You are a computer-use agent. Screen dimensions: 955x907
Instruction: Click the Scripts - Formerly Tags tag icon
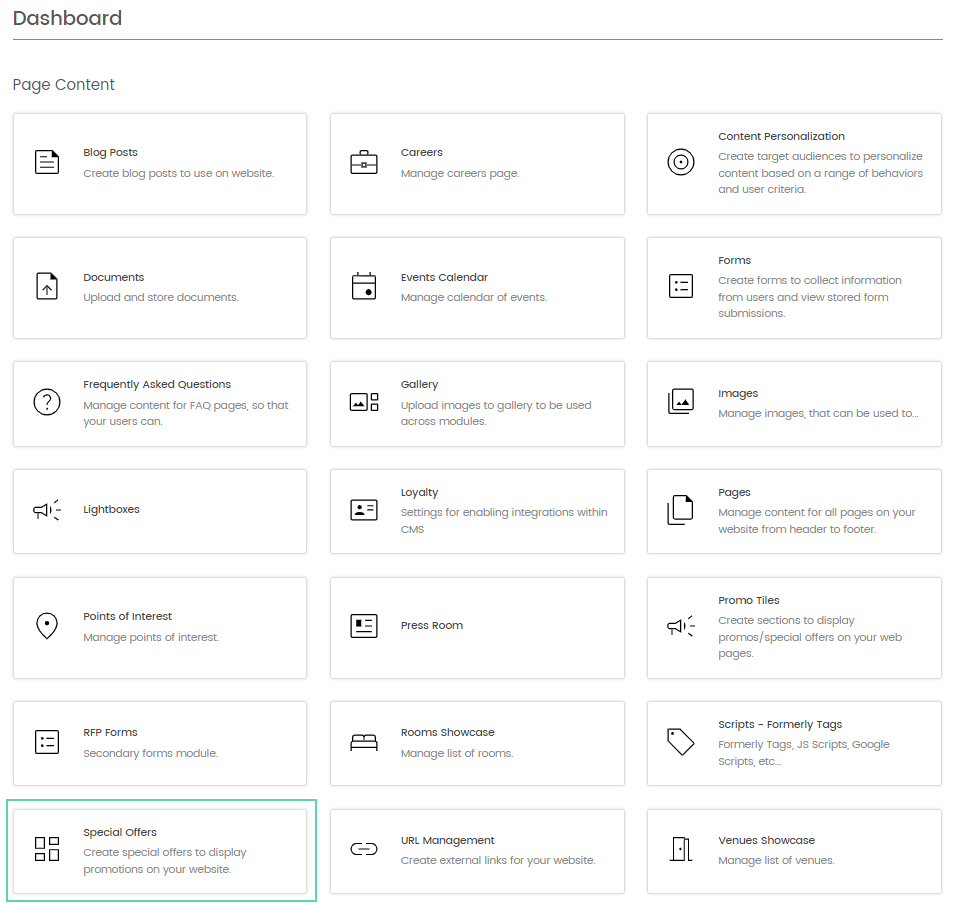(680, 741)
